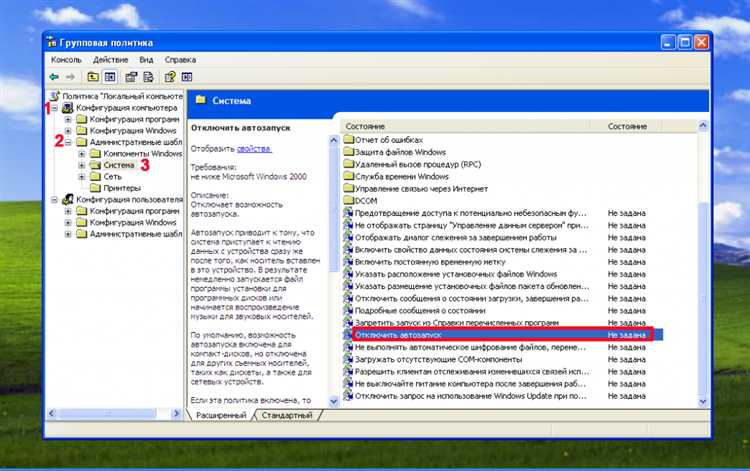Click the folder icon of Сеть in tree
This screenshot has height=471, width=750.
[96, 176]
